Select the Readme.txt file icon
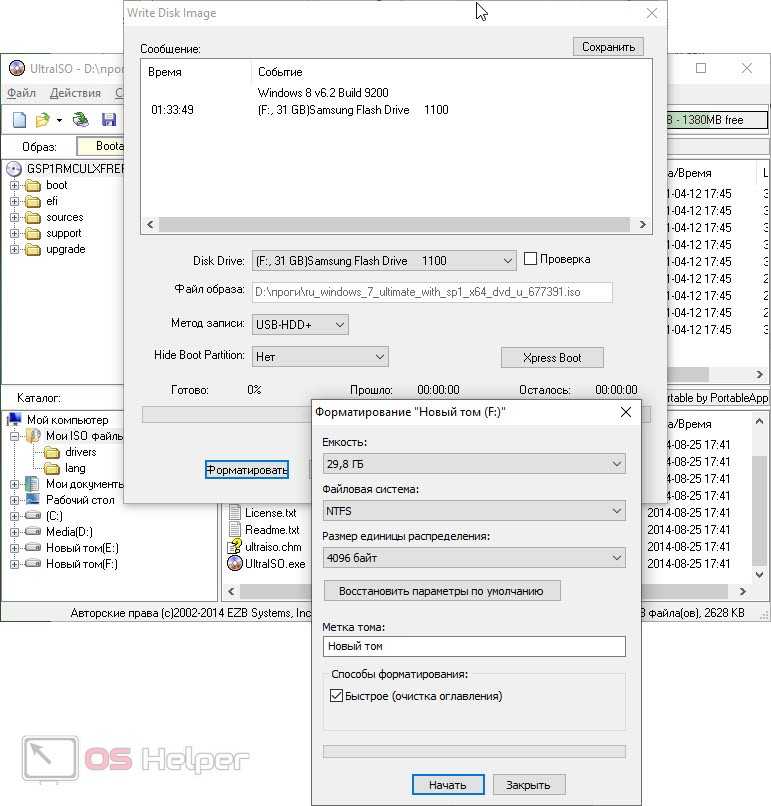This screenshot has height=806, width=771. [x=235, y=529]
